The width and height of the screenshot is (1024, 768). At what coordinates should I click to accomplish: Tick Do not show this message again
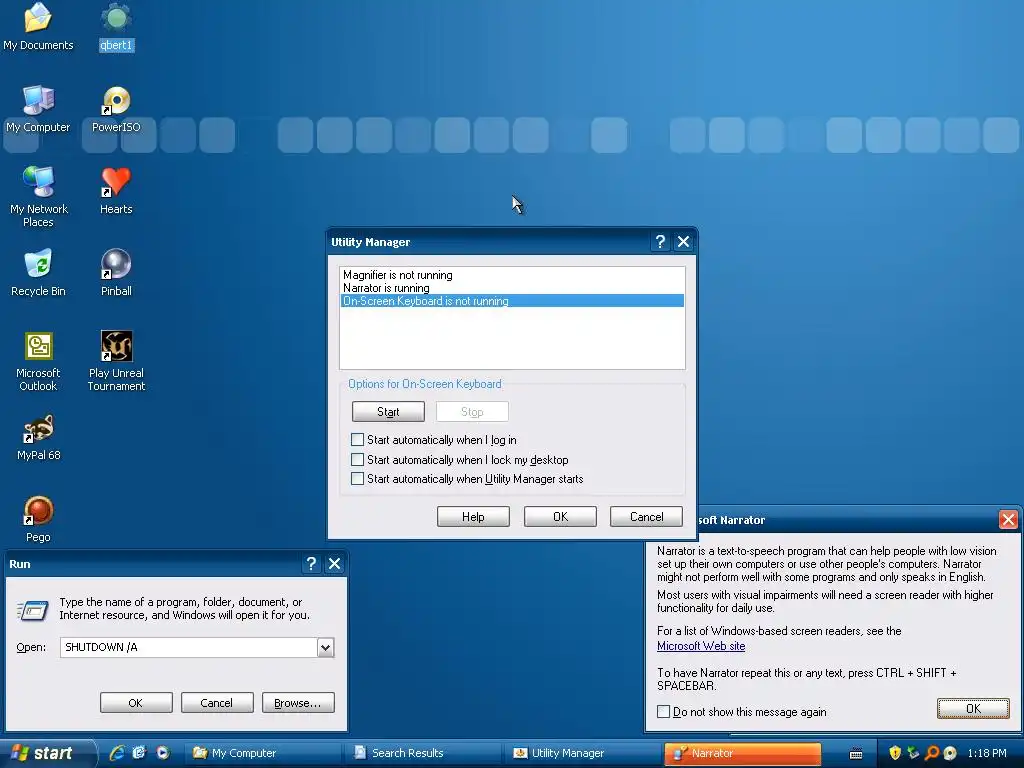pos(664,711)
